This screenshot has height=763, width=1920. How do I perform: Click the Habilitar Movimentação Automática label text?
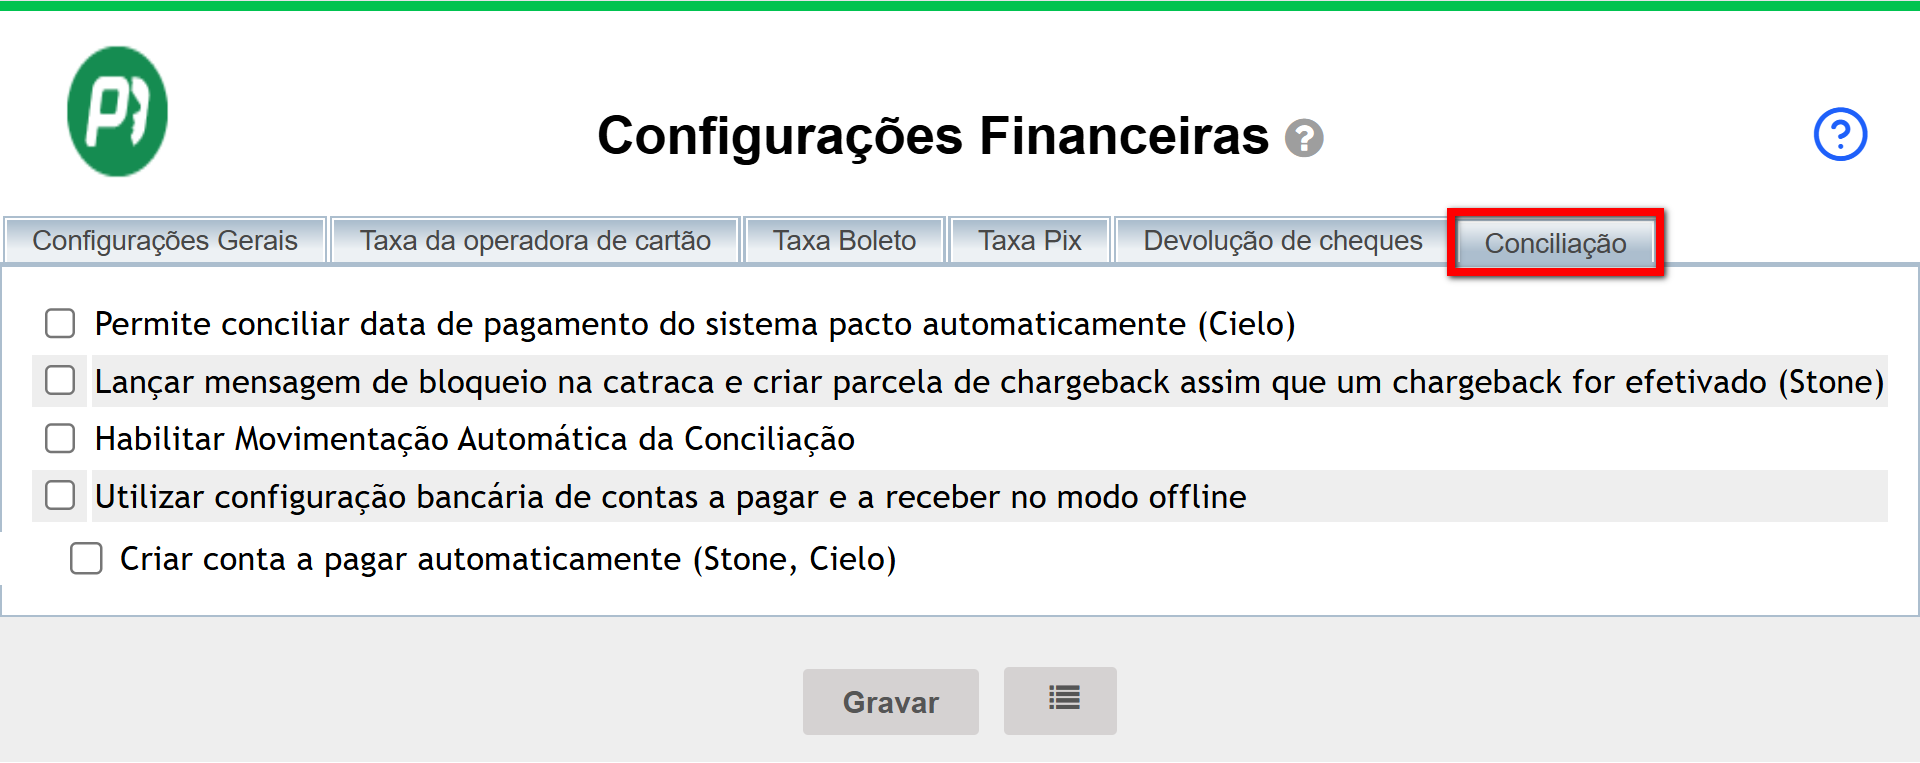click(474, 439)
